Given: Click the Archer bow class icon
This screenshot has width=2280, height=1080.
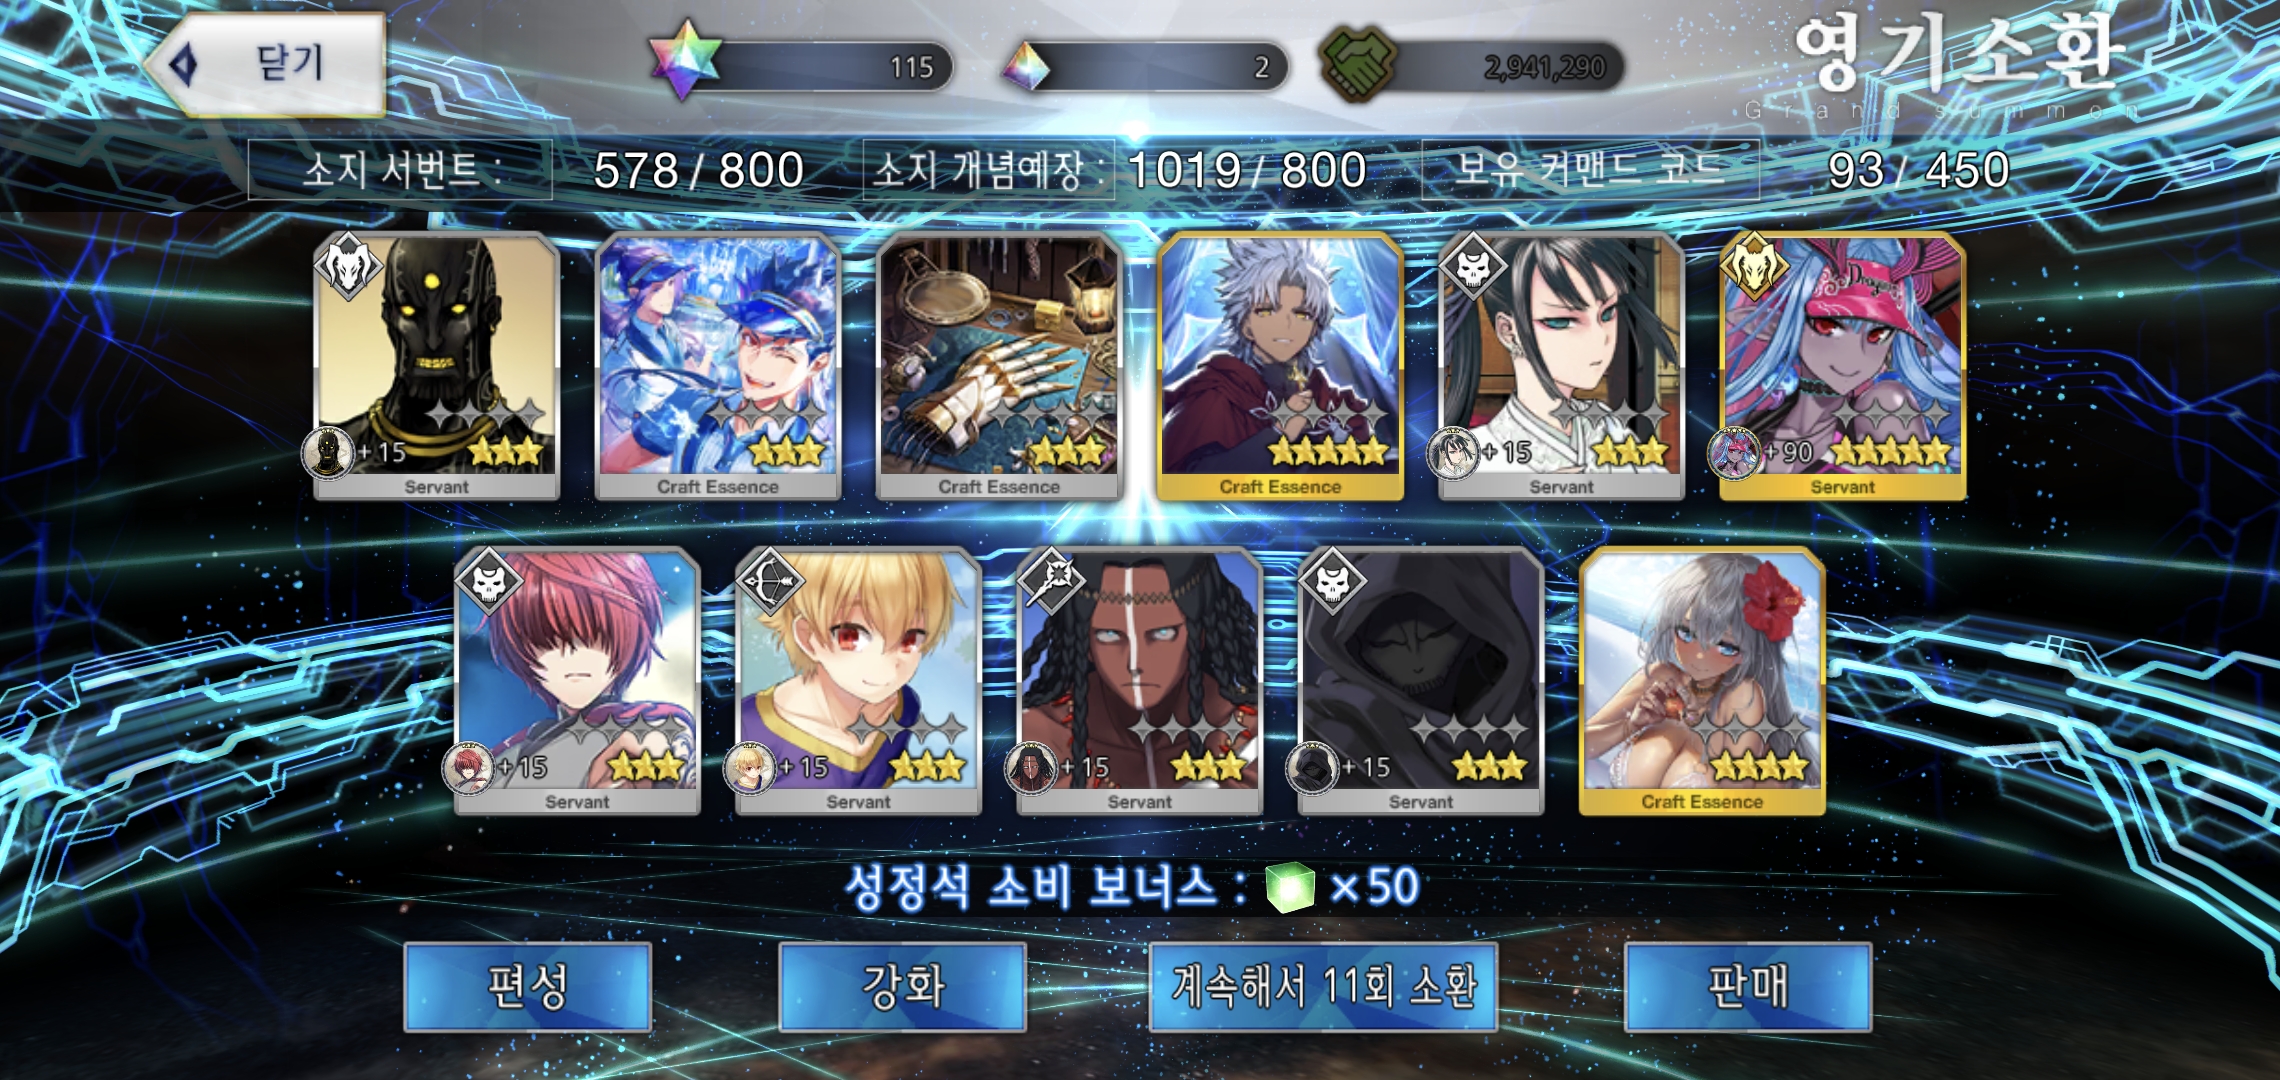Looking at the screenshot, I should [x=770, y=580].
